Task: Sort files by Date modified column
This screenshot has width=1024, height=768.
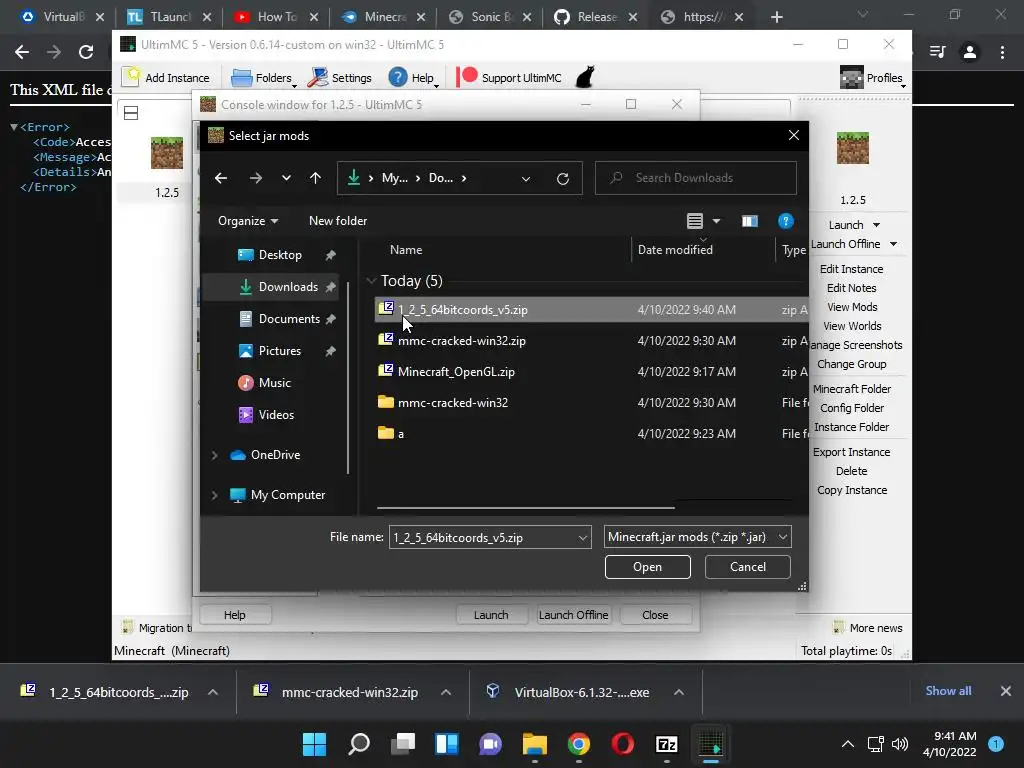Action: click(x=675, y=249)
